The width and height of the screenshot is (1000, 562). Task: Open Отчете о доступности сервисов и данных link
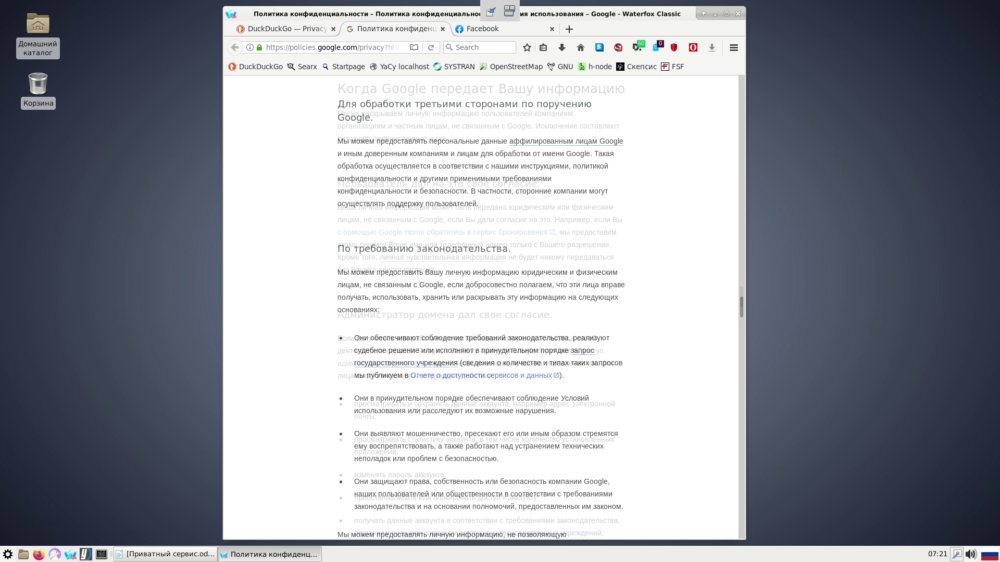tap(485, 375)
